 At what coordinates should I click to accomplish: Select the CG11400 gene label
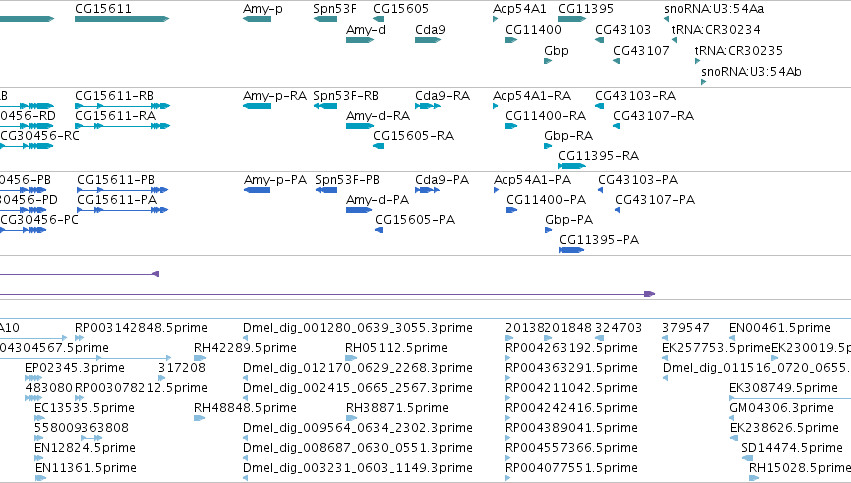(534, 29)
